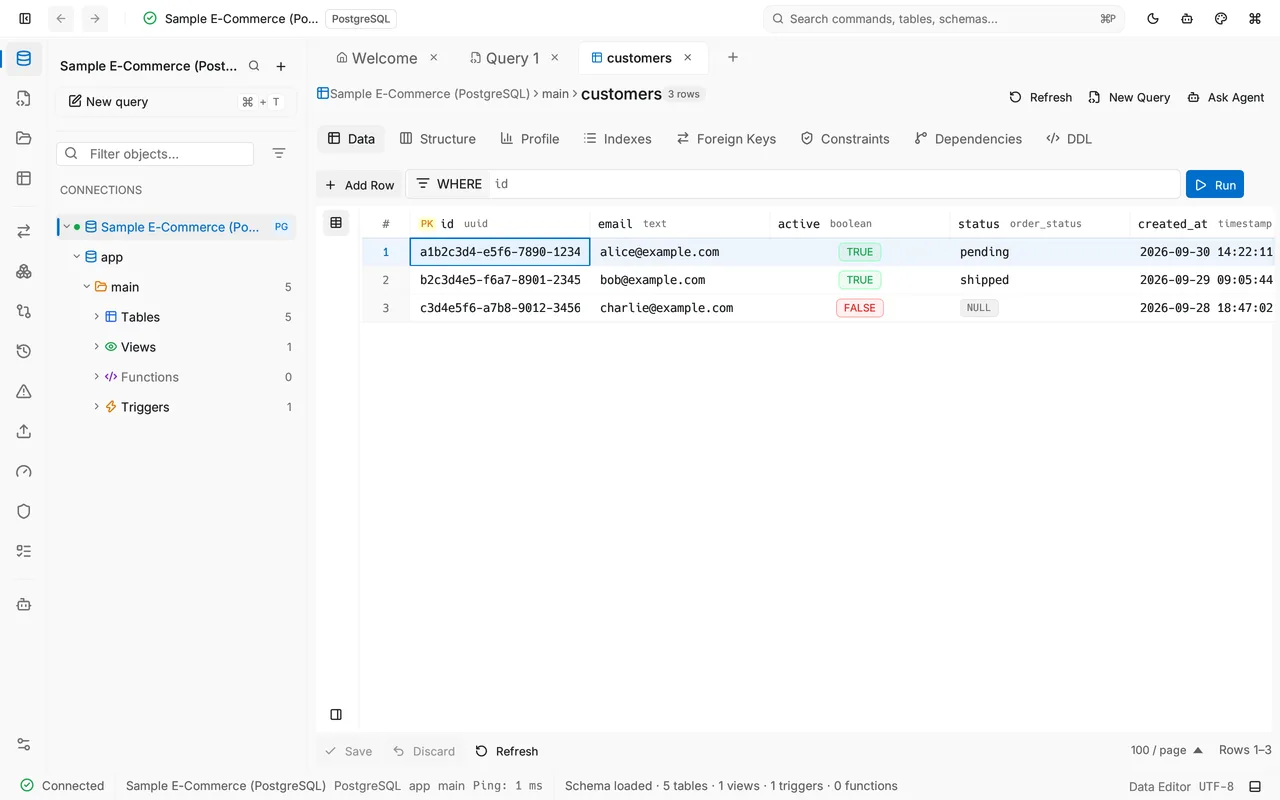Viewport: 1280px width, 800px height.
Task: Open the stacked cubes icon in left rail
Action: [x=24, y=271]
